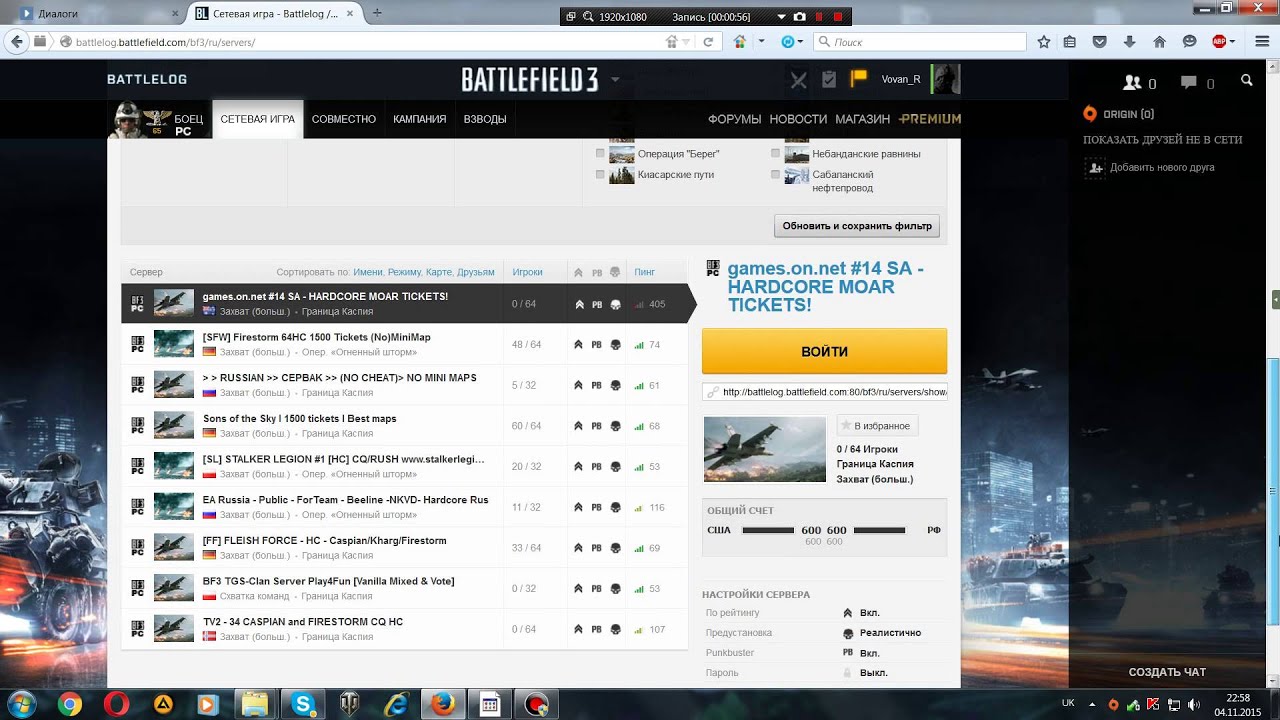Toggle Киасарские пути map checkbox
Screen dimensions: 1280x720
pyautogui.click(x=600, y=174)
